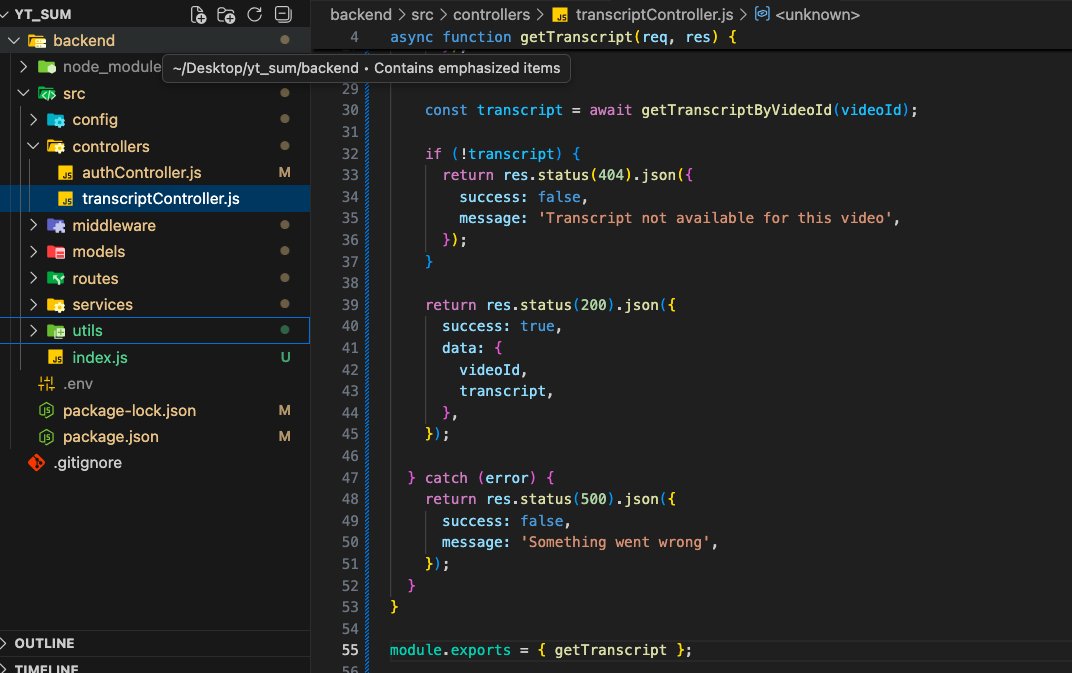Click the U badge on index.js
This screenshot has height=673, width=1072.
coord(285,357)
